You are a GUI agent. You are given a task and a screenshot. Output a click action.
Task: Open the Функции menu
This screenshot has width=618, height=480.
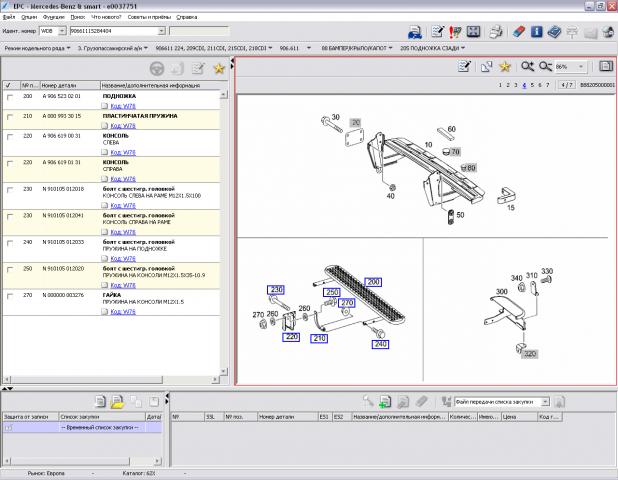54,17
